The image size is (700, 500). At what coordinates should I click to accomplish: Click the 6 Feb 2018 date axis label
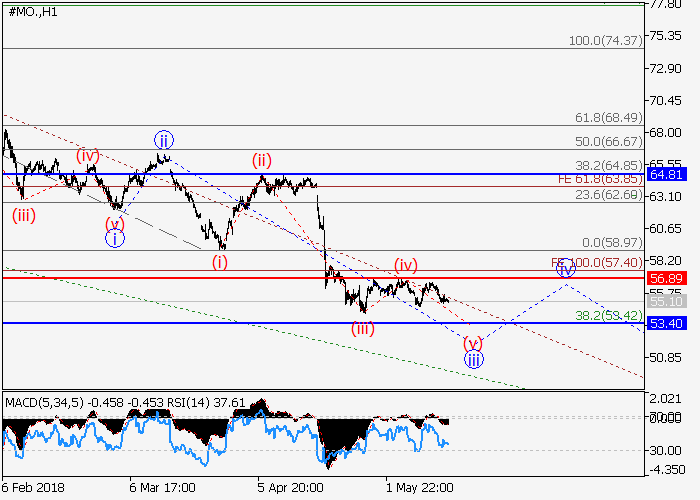point(33,489)
